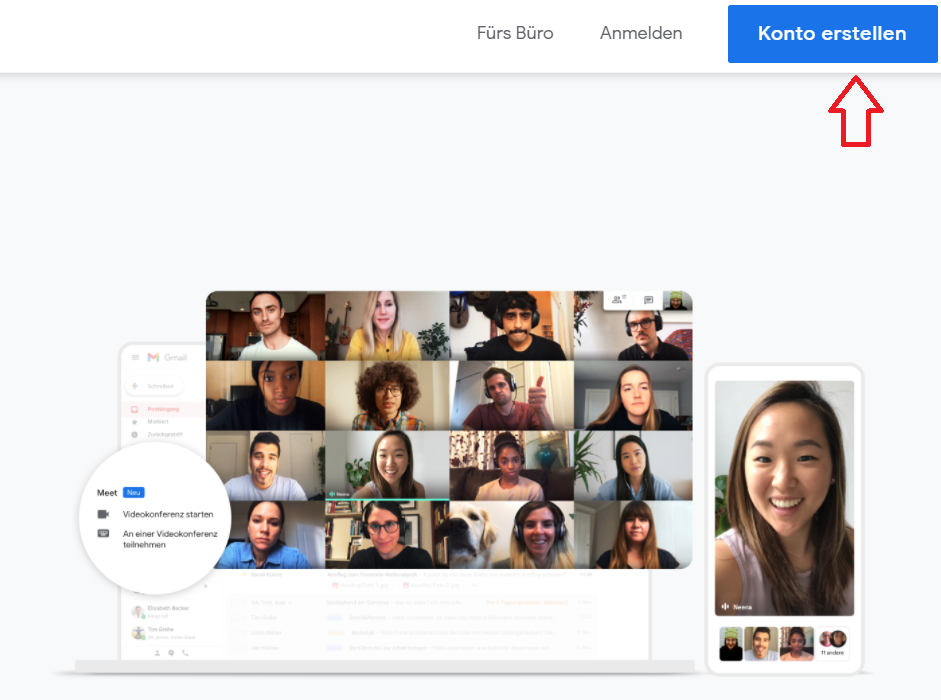Select the Zurückgestellt snoozed folder
941x700 pixels.
coord(164,434)
